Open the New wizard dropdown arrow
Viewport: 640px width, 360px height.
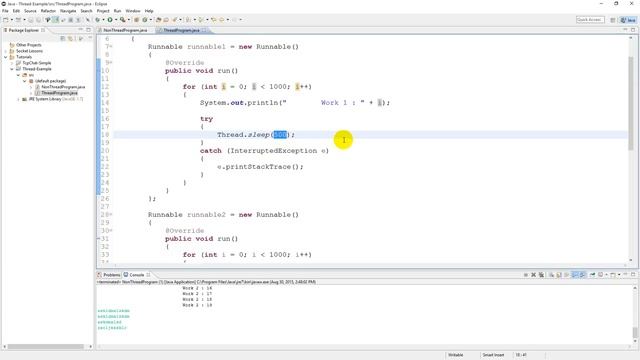coord(11,20)
